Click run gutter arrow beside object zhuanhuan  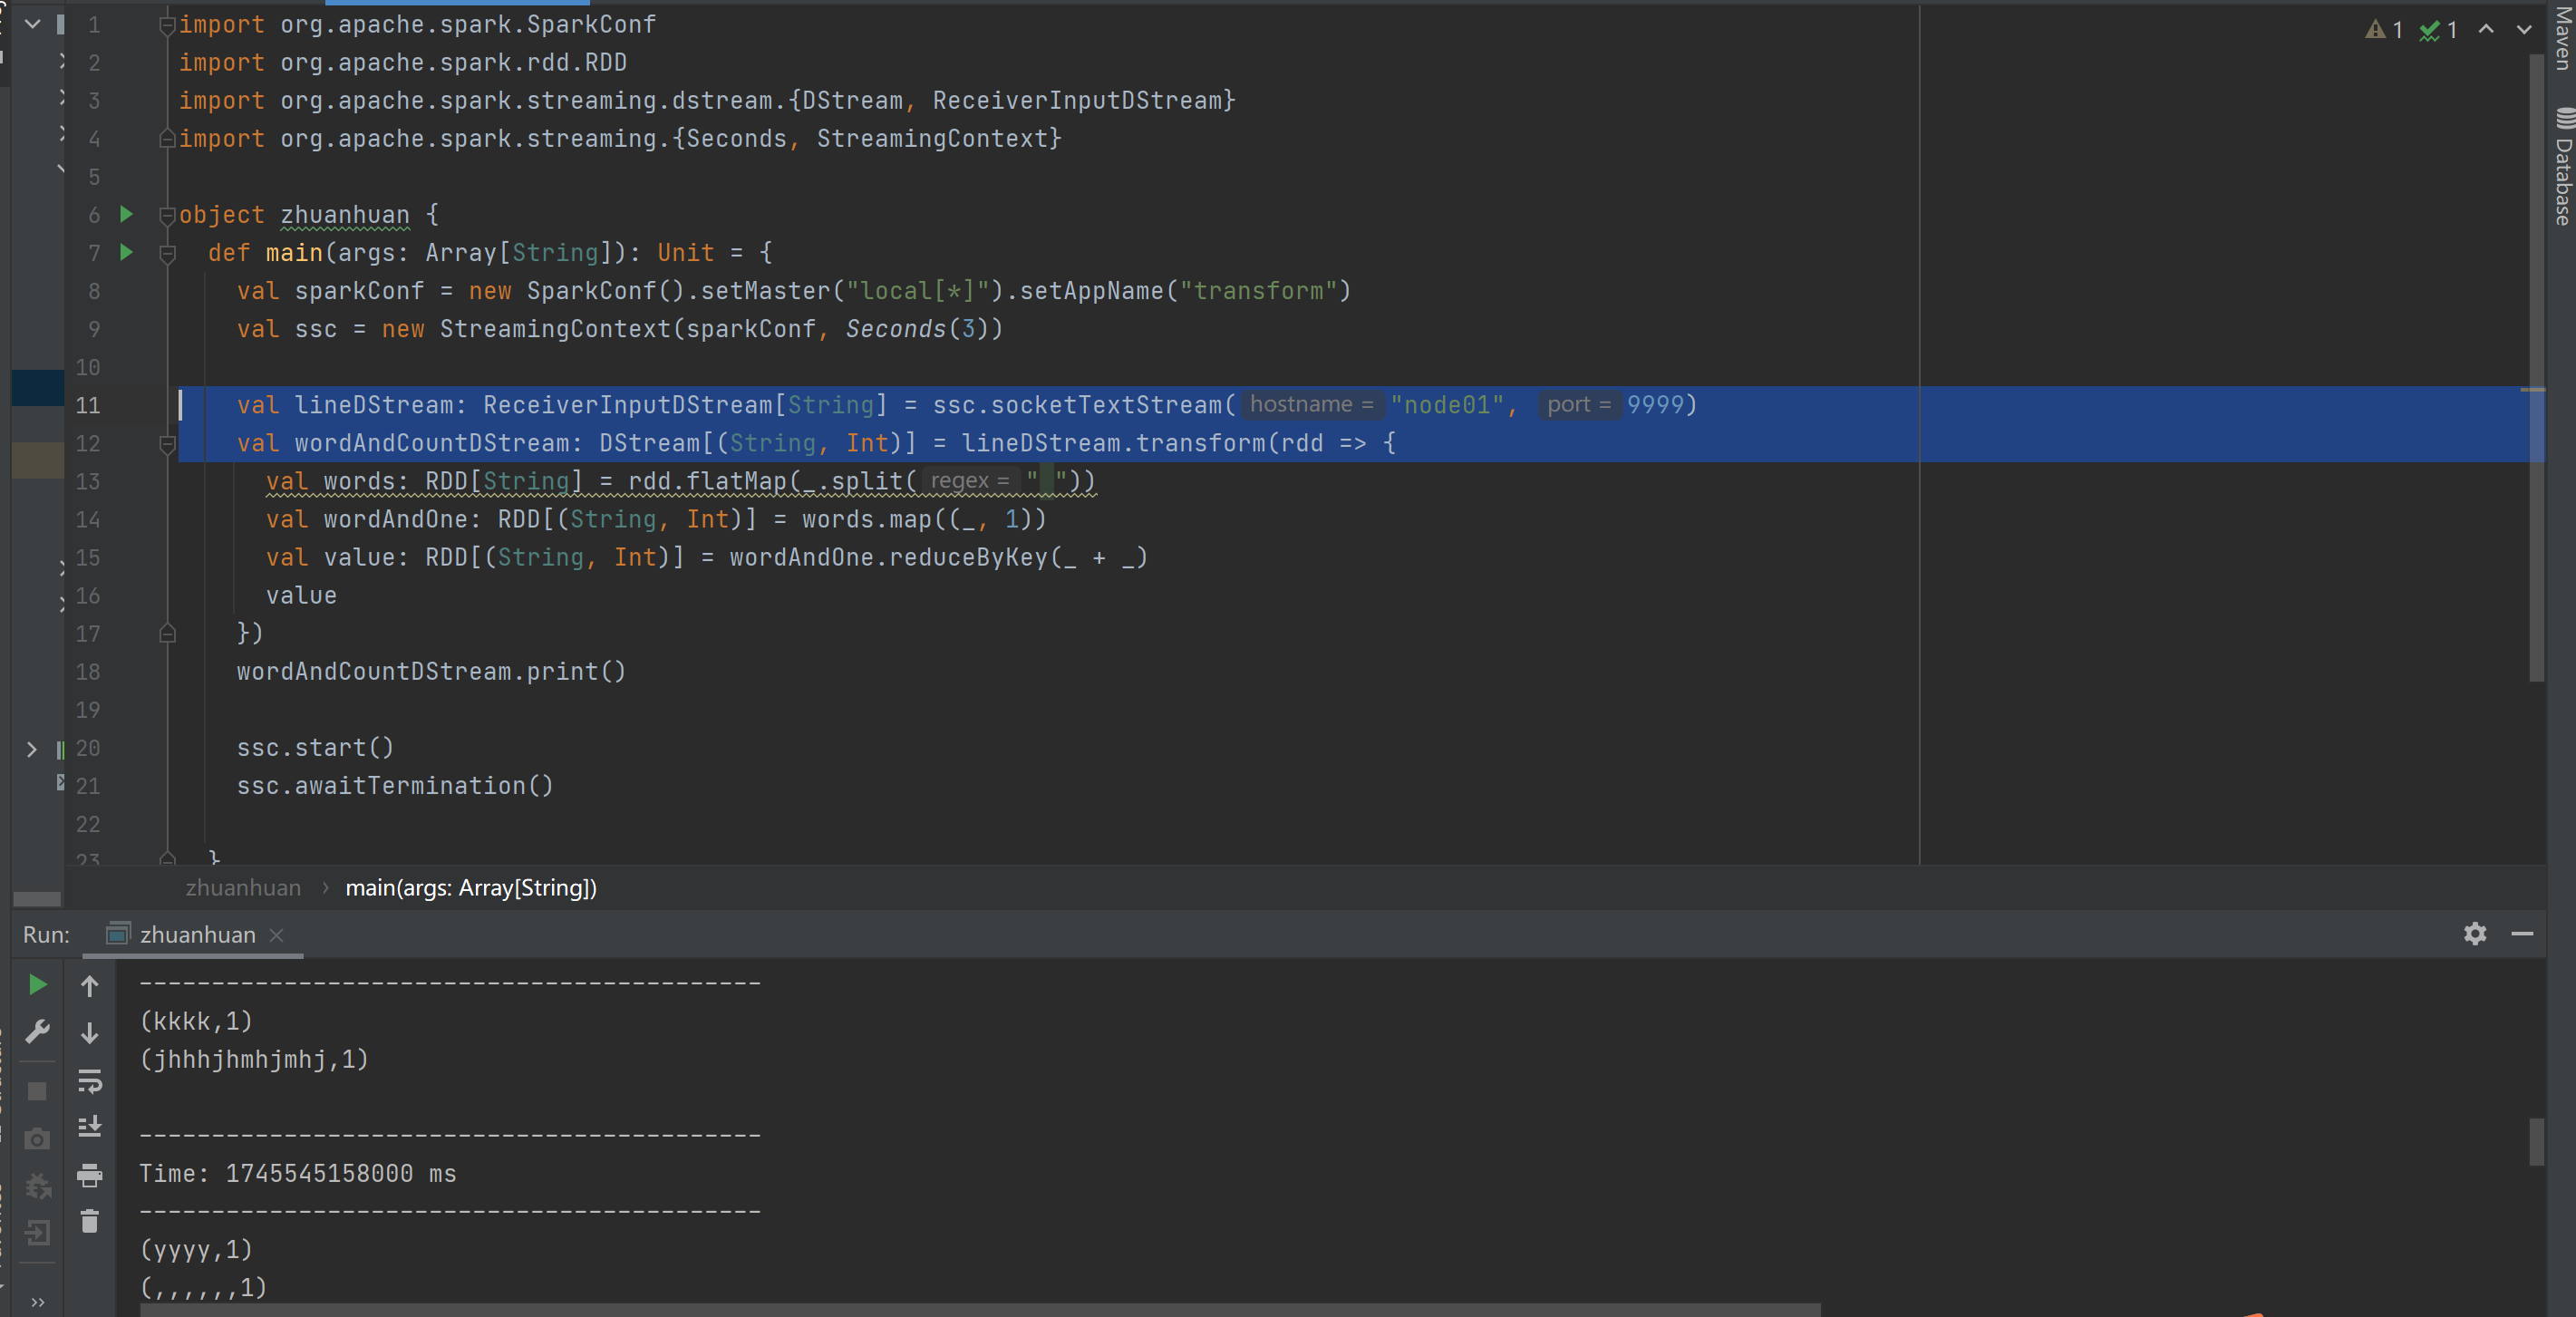click(127, 214)
